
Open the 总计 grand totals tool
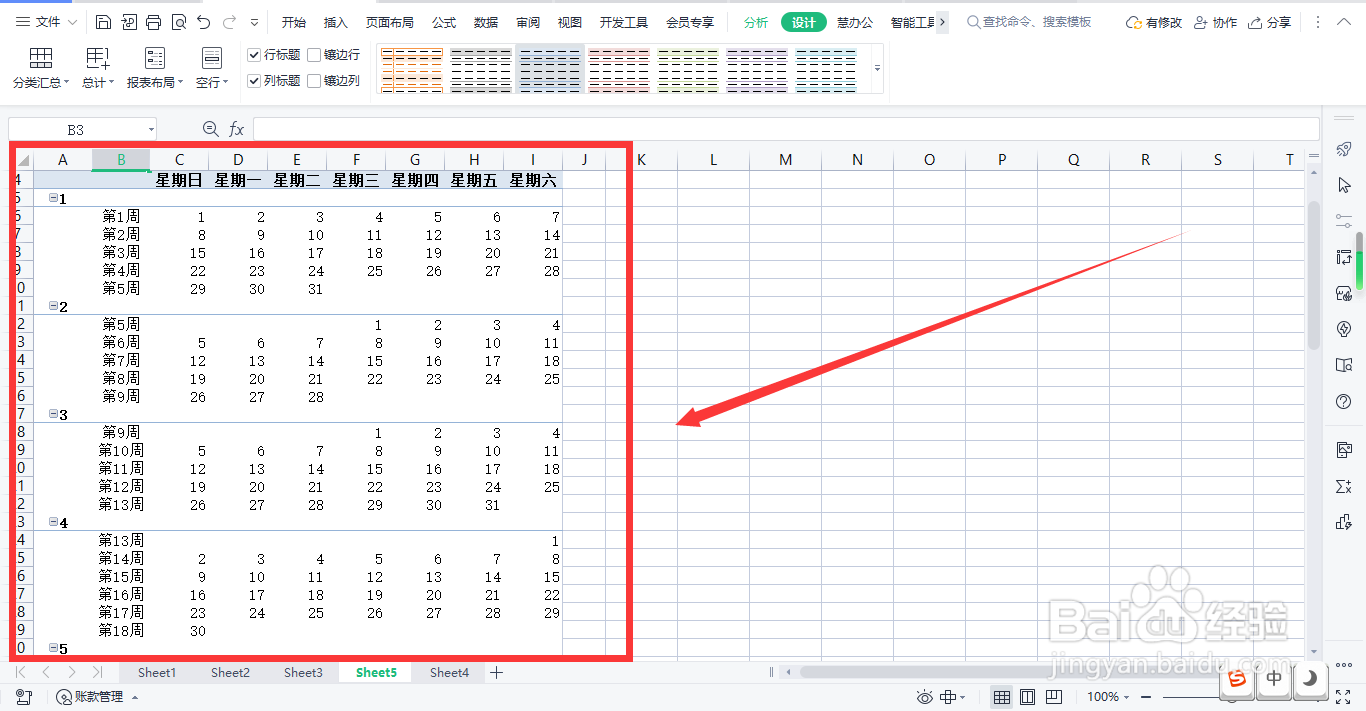[x=98, y=69]
